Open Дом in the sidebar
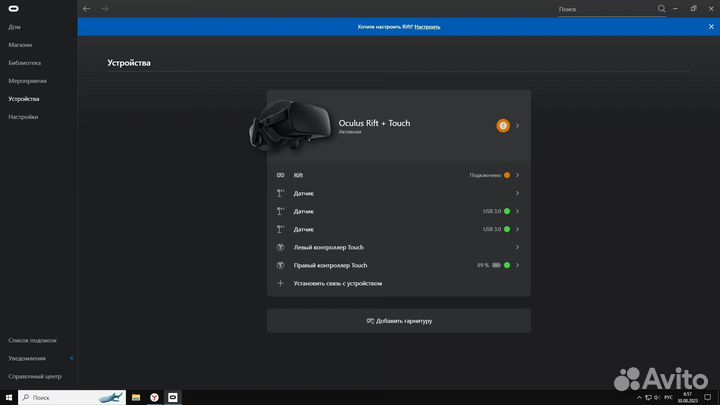720x405 pixels. (14, 27)
